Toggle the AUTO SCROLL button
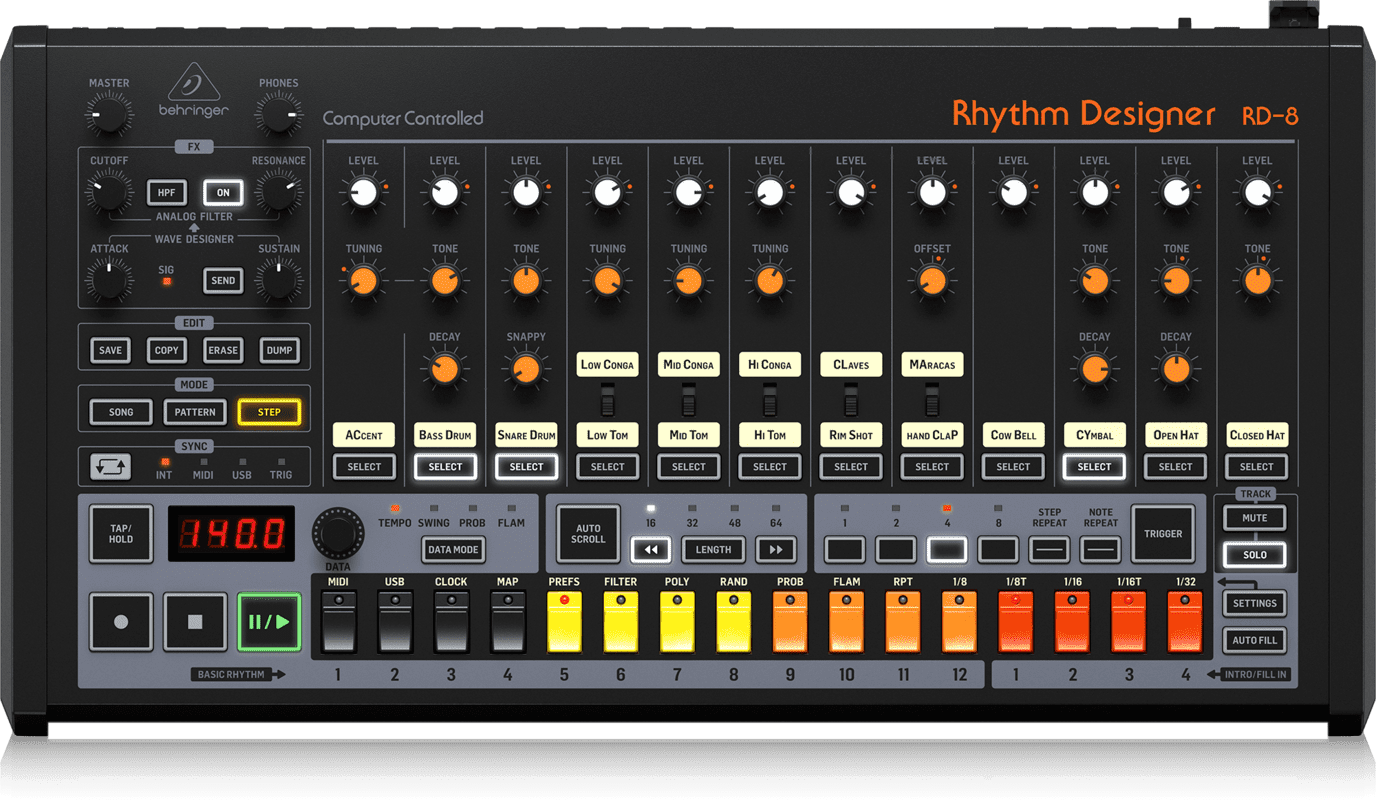This screenshot has height=800, width=1376. [x=588, y=534]
